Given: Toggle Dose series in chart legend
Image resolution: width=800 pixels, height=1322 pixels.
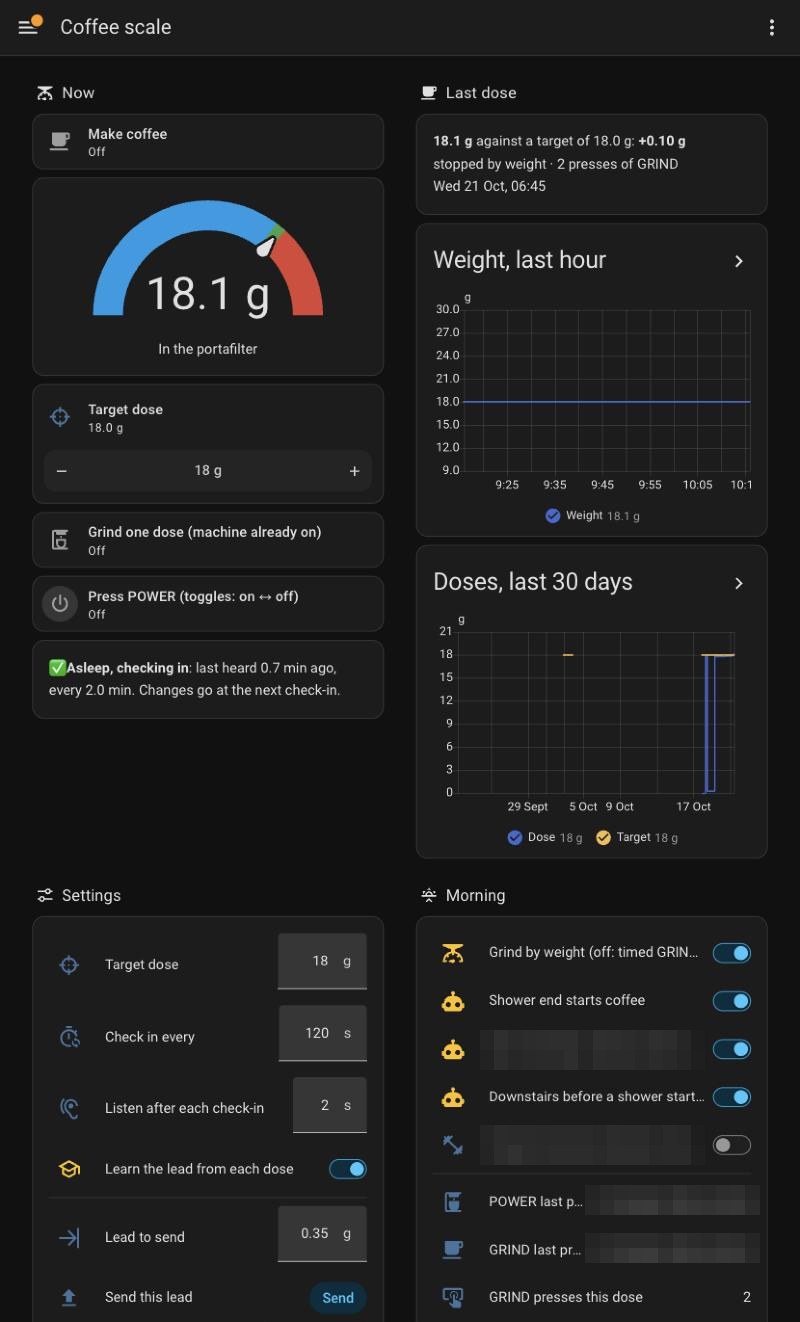Looking at the screenshot, I should pos(544,838).
